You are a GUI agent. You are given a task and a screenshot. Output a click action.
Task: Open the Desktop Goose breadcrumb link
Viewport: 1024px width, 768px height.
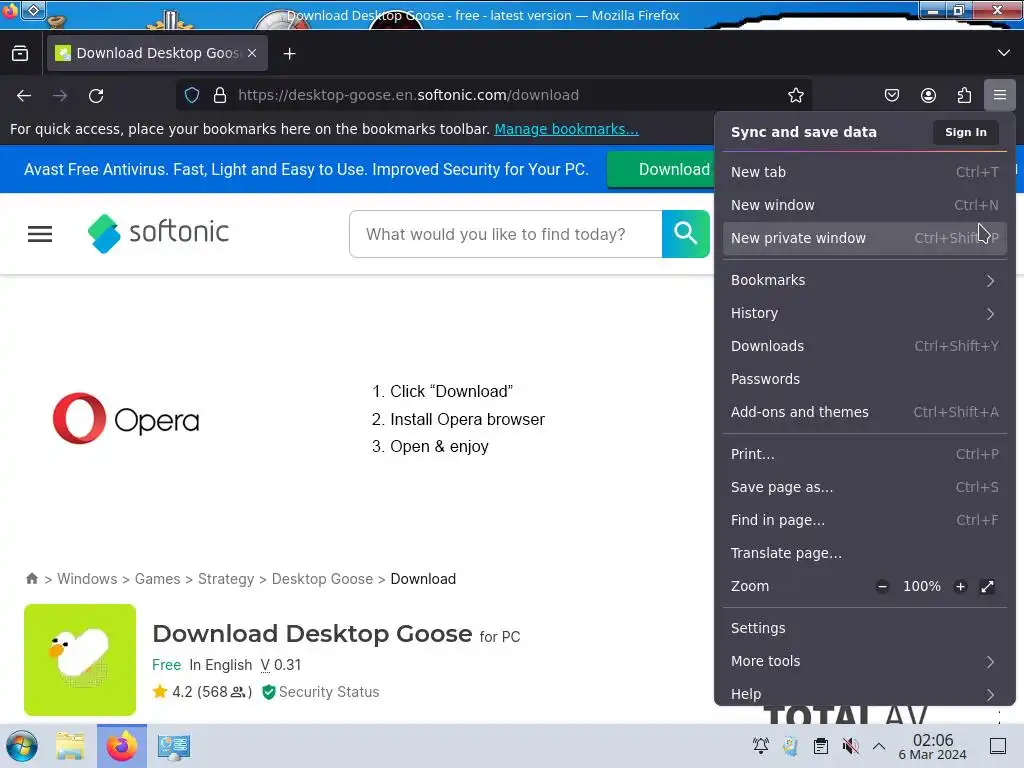322,579
